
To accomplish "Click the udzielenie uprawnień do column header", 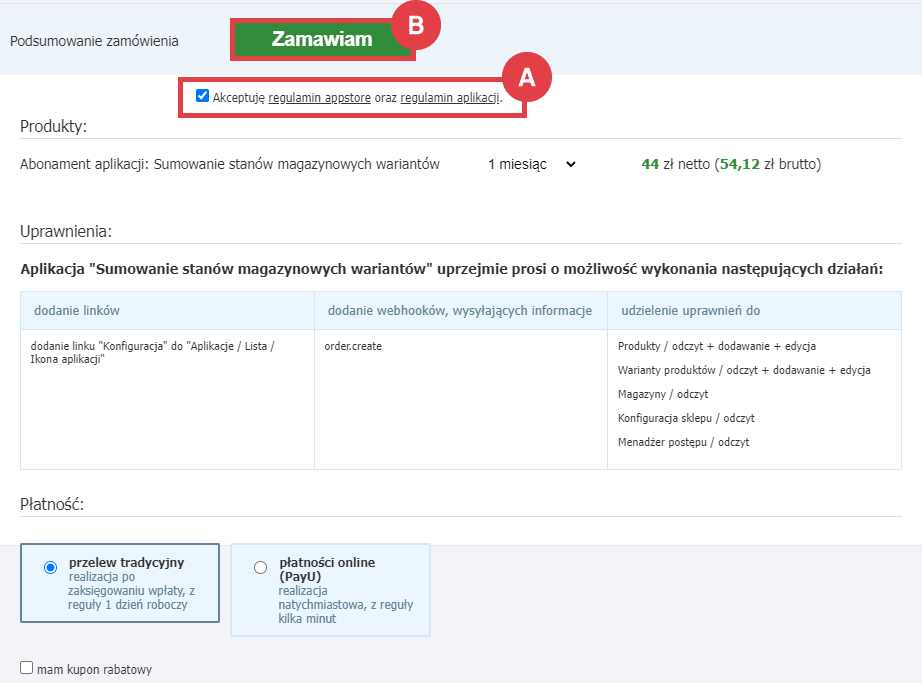I will pos(690,311).
